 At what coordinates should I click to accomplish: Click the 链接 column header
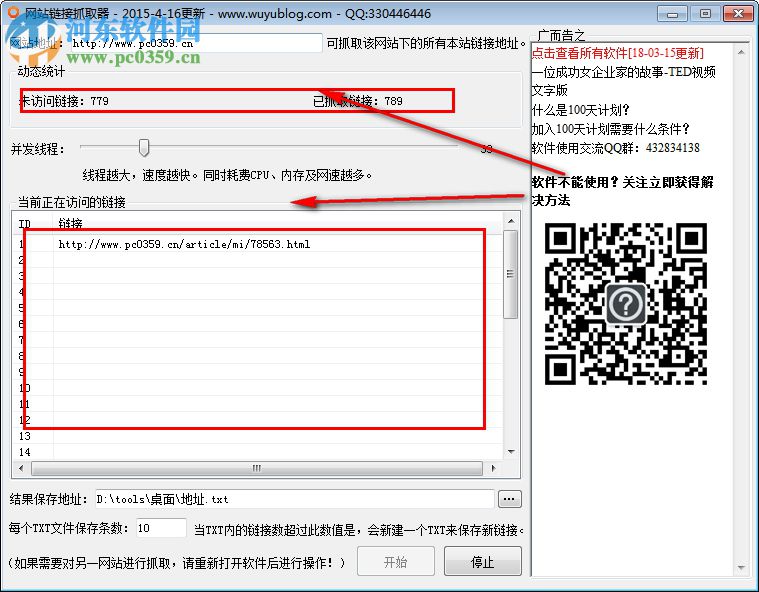tap(70, 223)
